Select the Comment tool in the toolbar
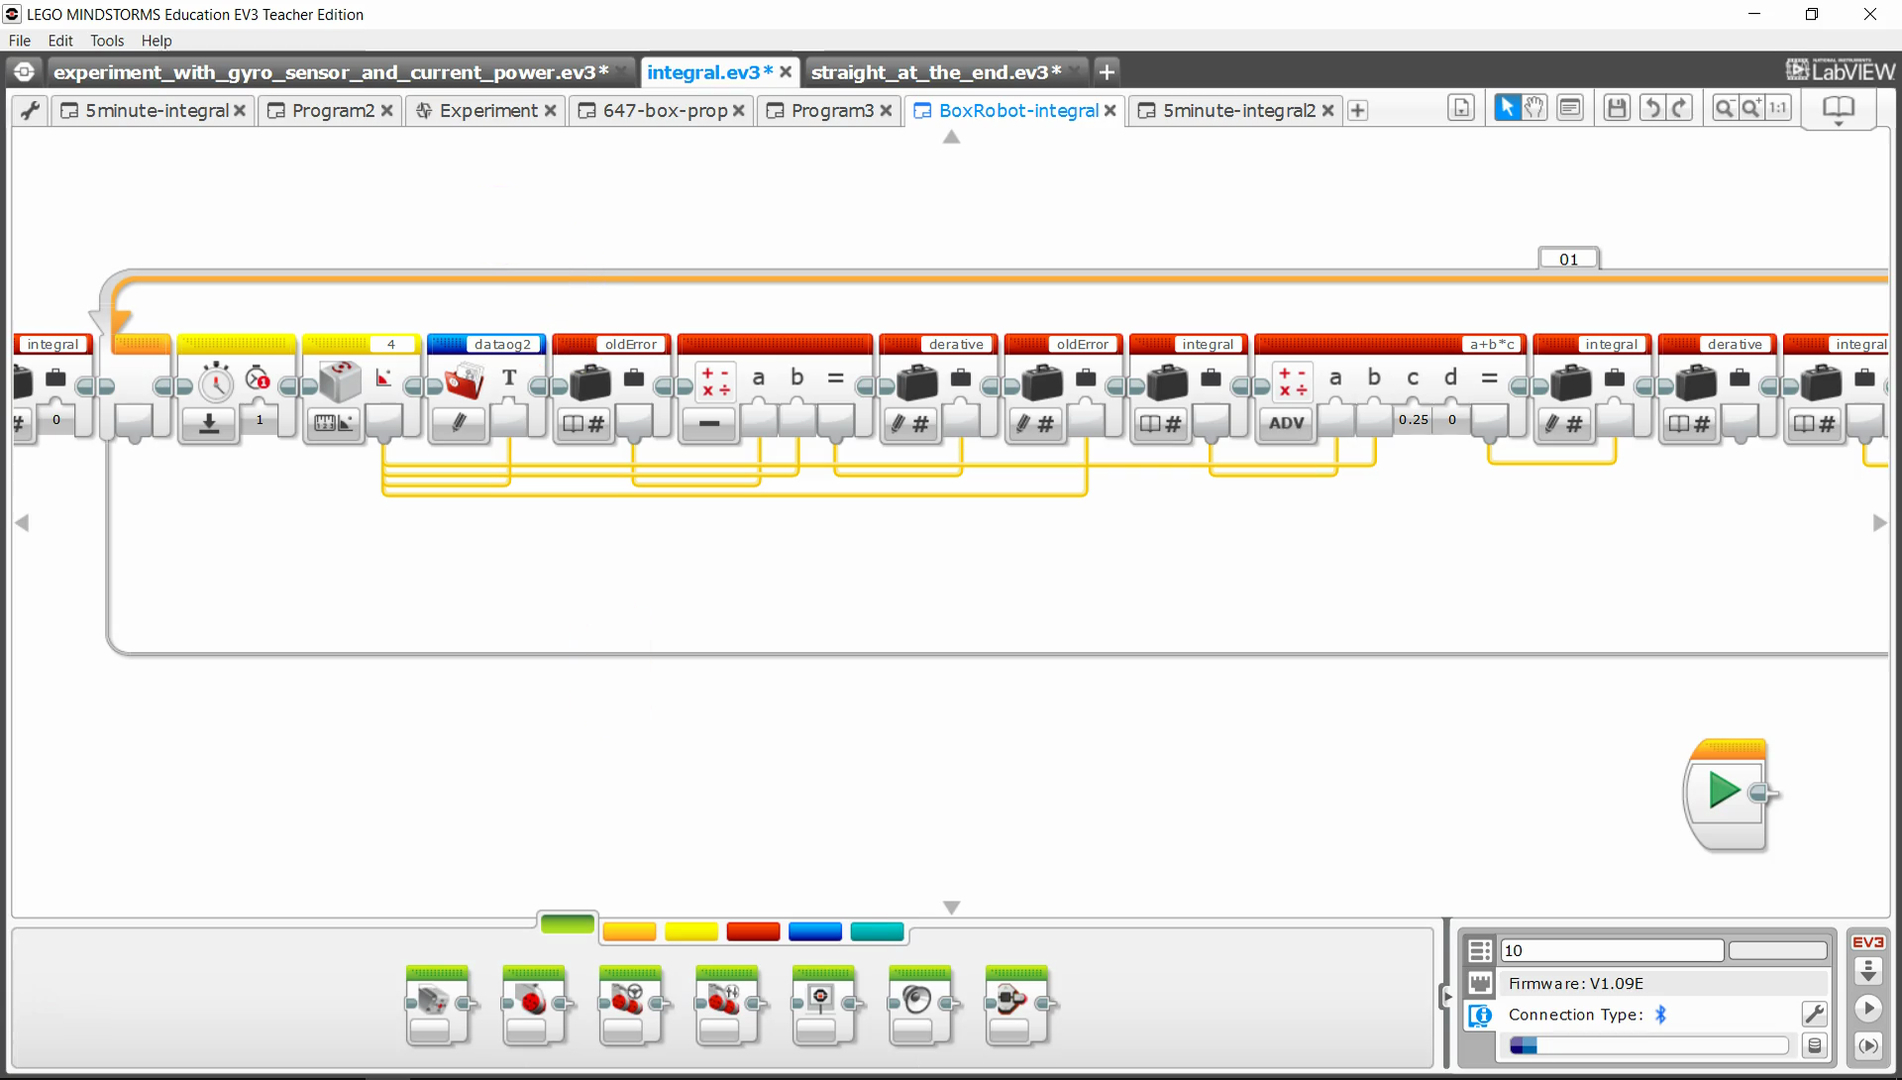This screenshot has width=1902, height=1080. (1570, 107)
